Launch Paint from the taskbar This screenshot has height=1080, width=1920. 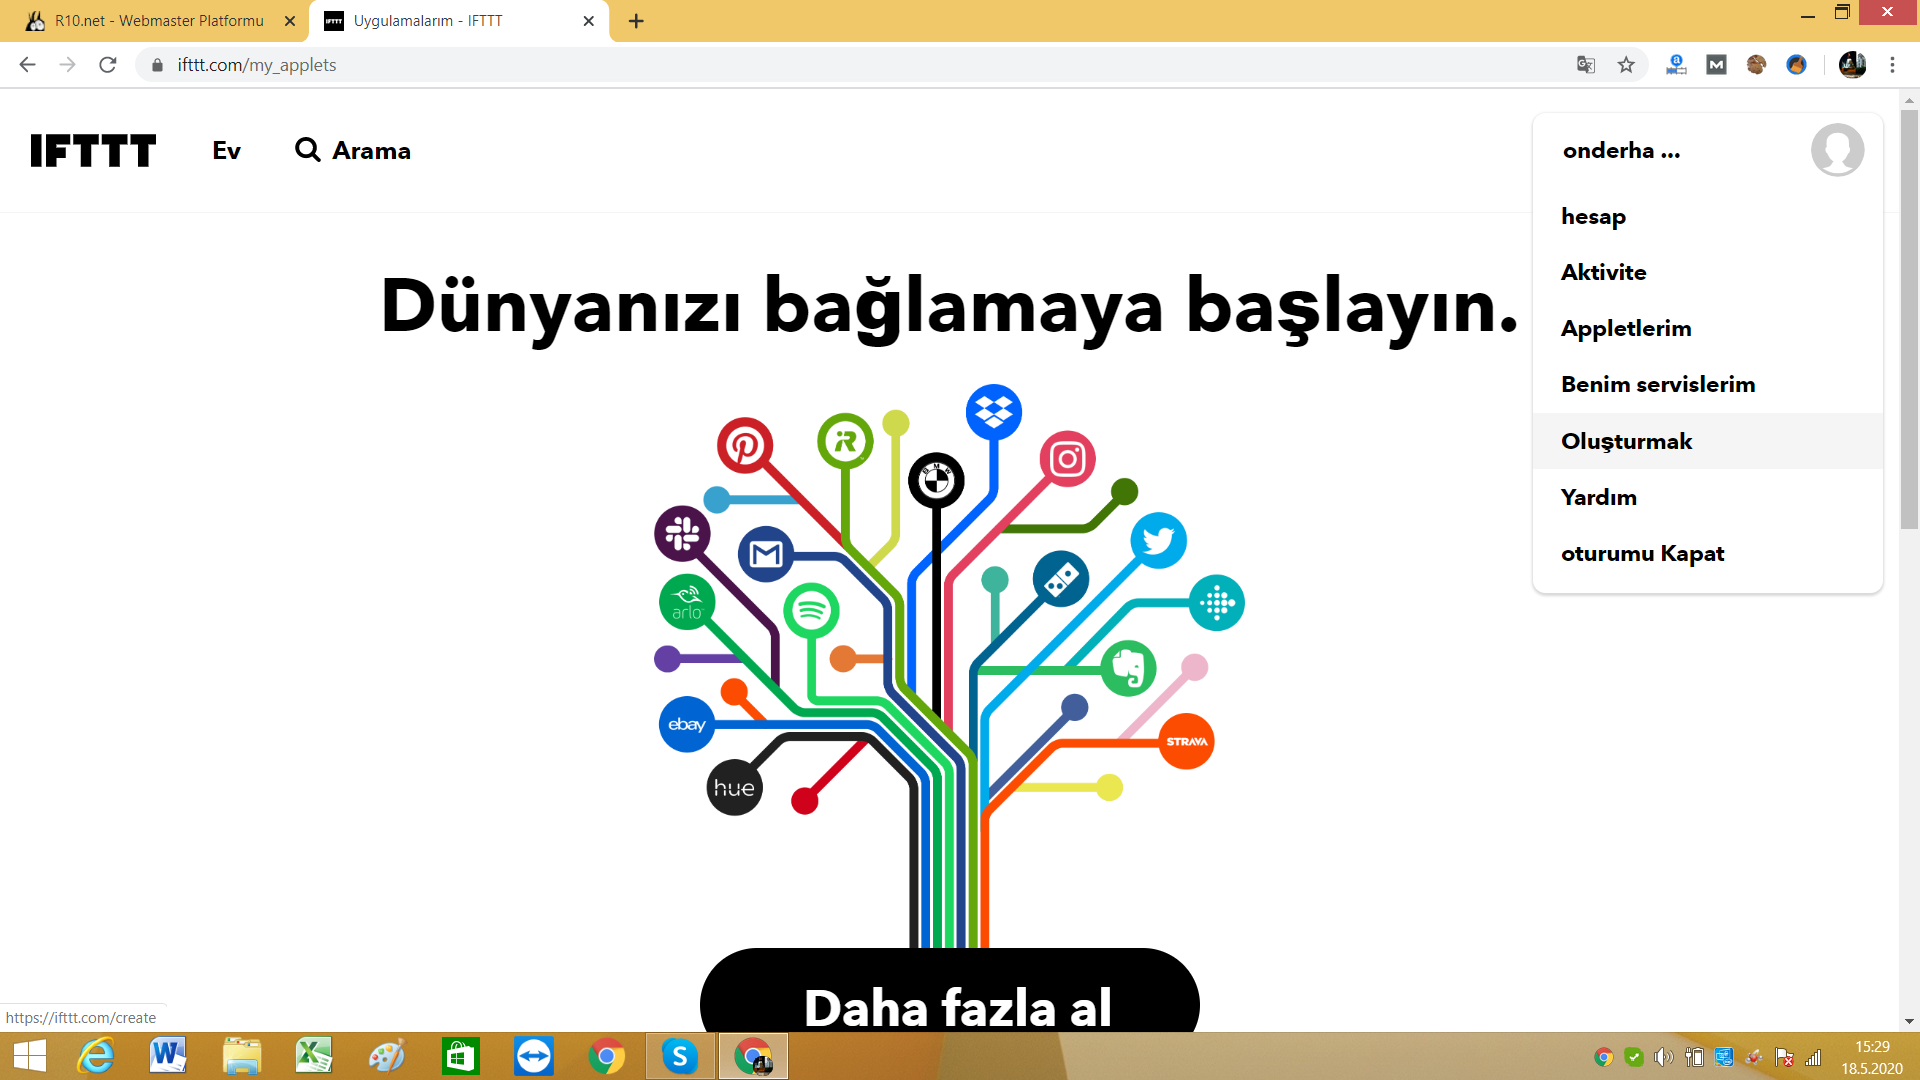387,1056
